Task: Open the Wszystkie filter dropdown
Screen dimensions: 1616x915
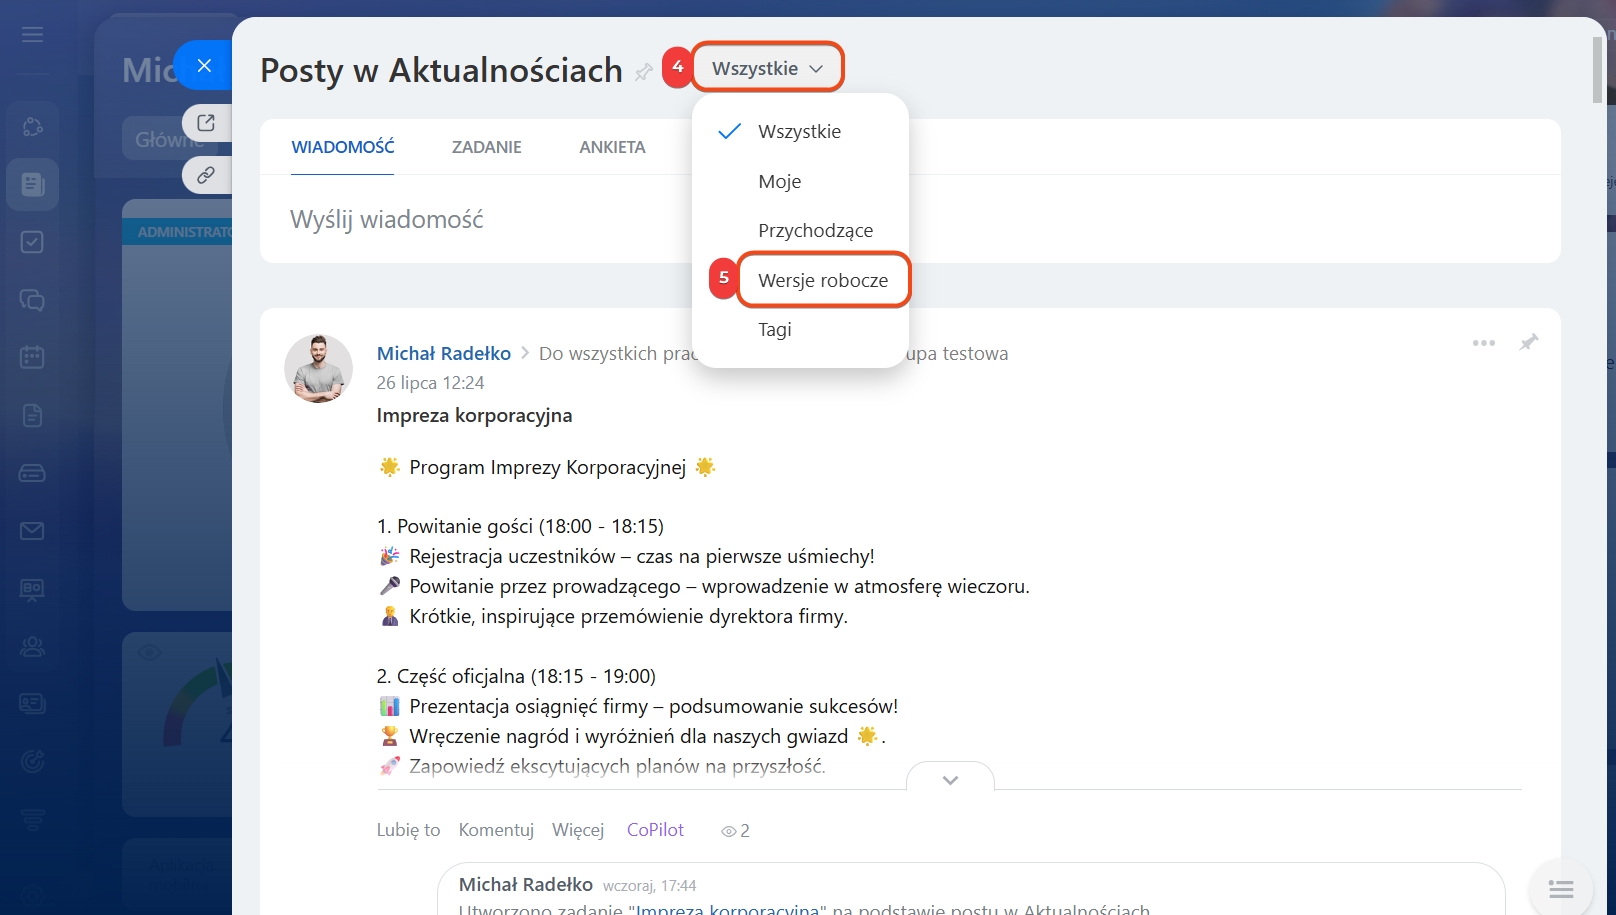Action: 767,68
